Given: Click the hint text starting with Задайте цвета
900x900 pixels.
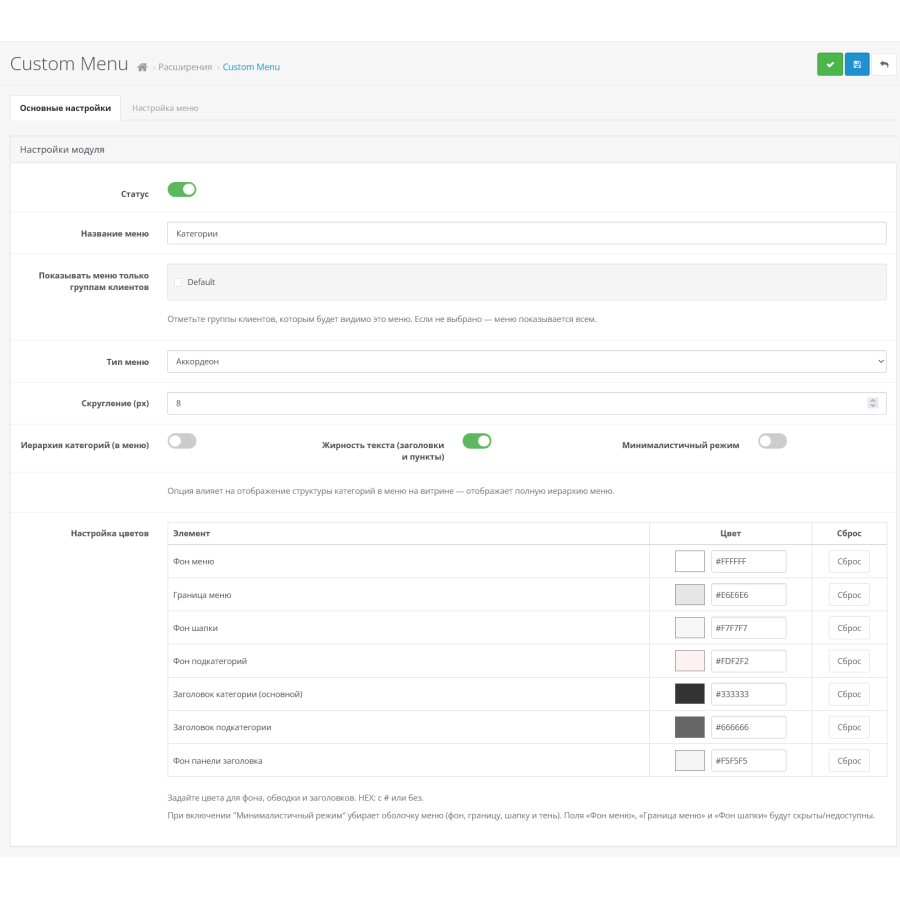Looking at the screenshot, I should [295, 798].
